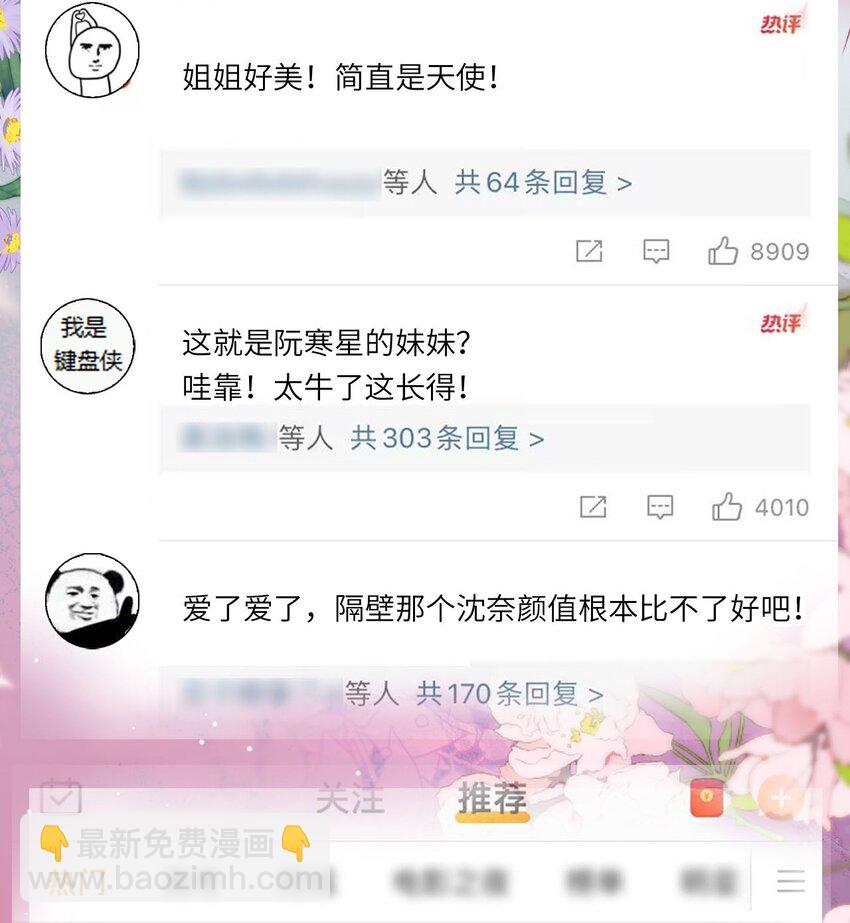850x923 pixels.
Task: Share the 姐姐好美 comment
Action: coord(589,251)
